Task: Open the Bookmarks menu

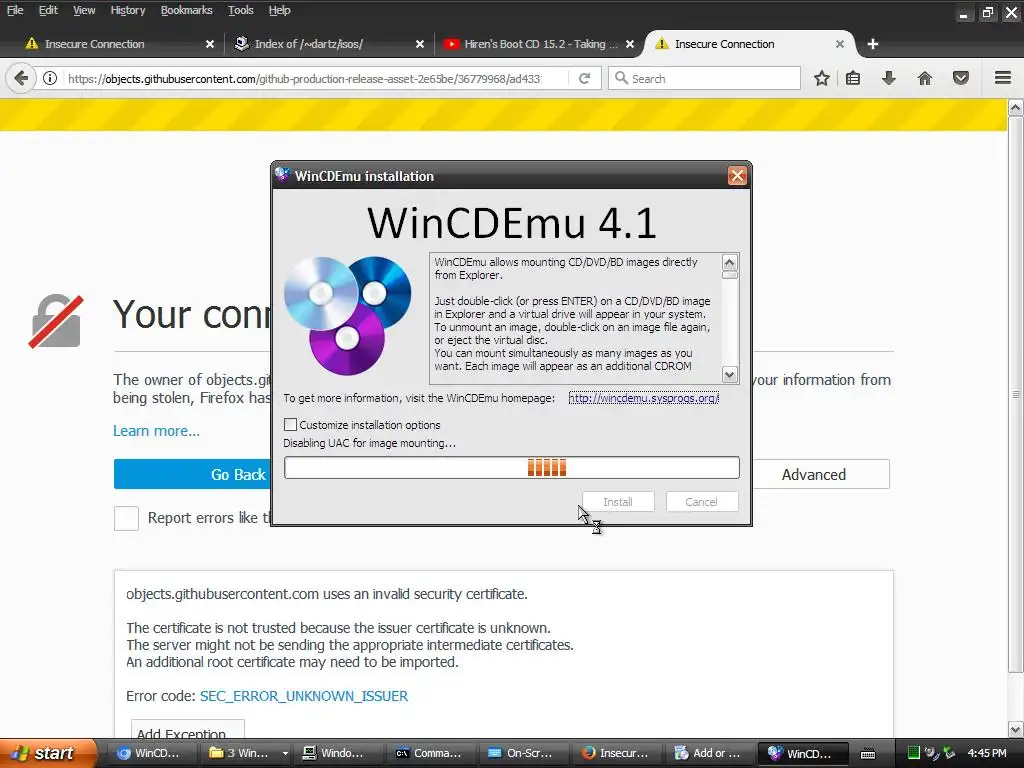Action: [186, 10]
